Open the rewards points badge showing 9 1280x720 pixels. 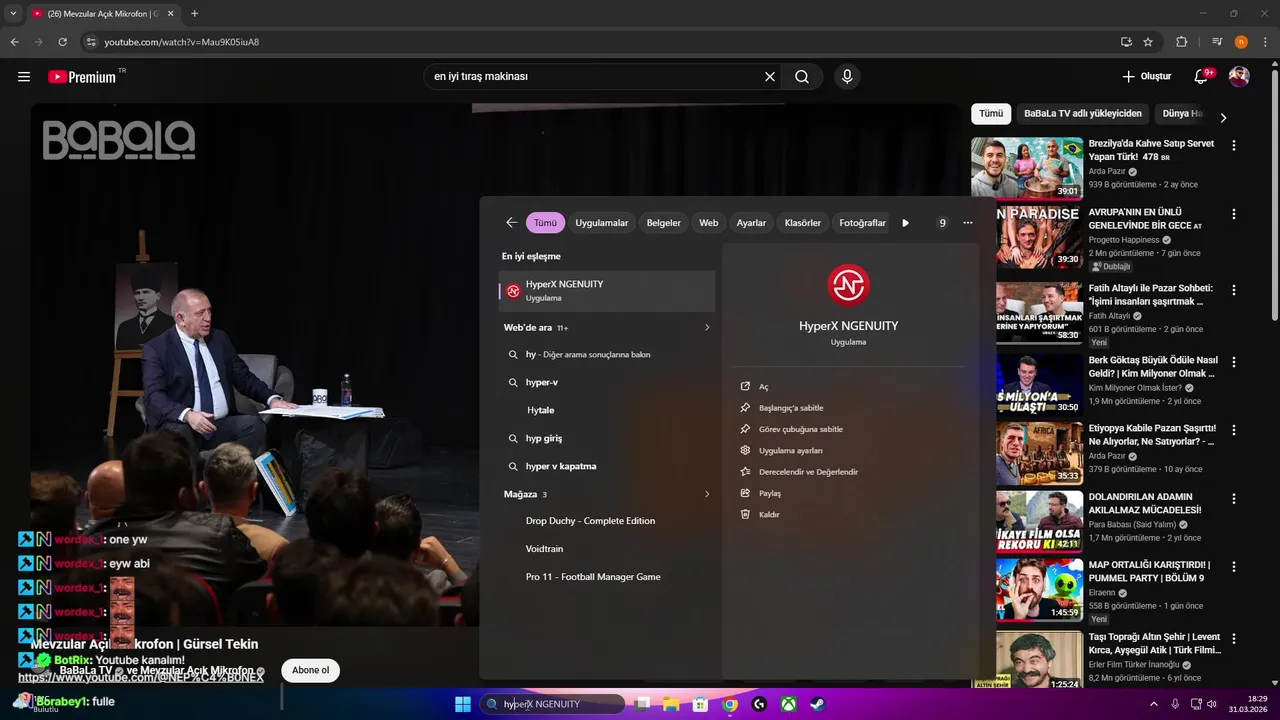click(942, 223)
